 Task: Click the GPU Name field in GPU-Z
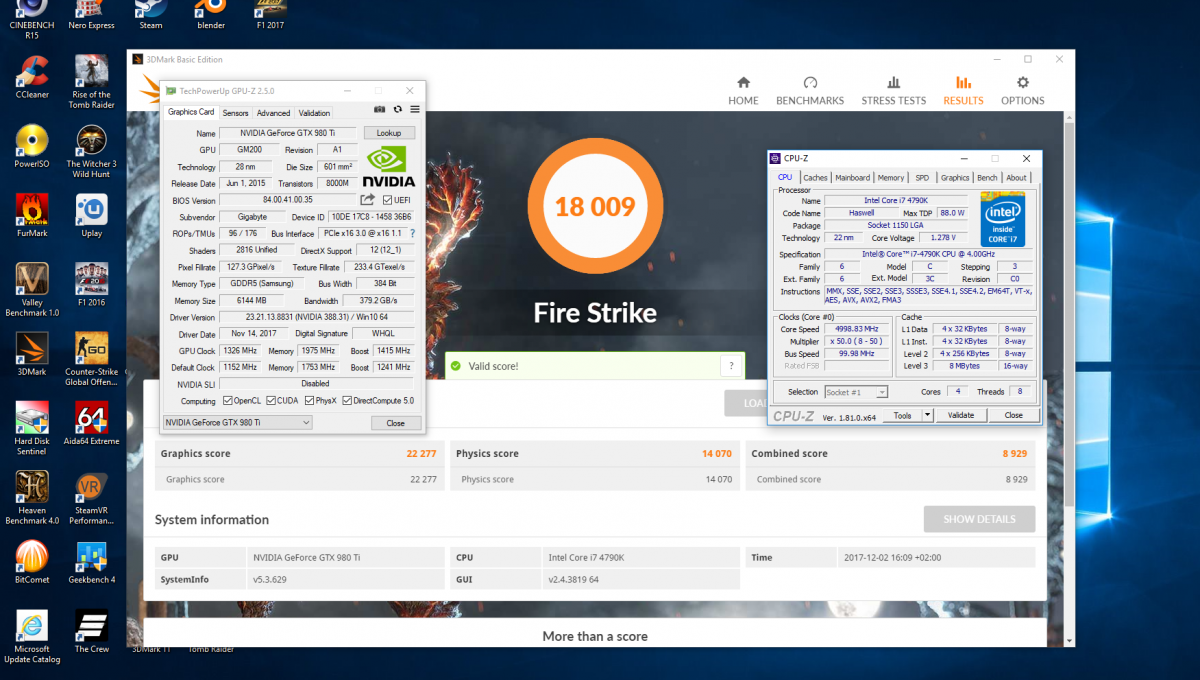(289, 133)
